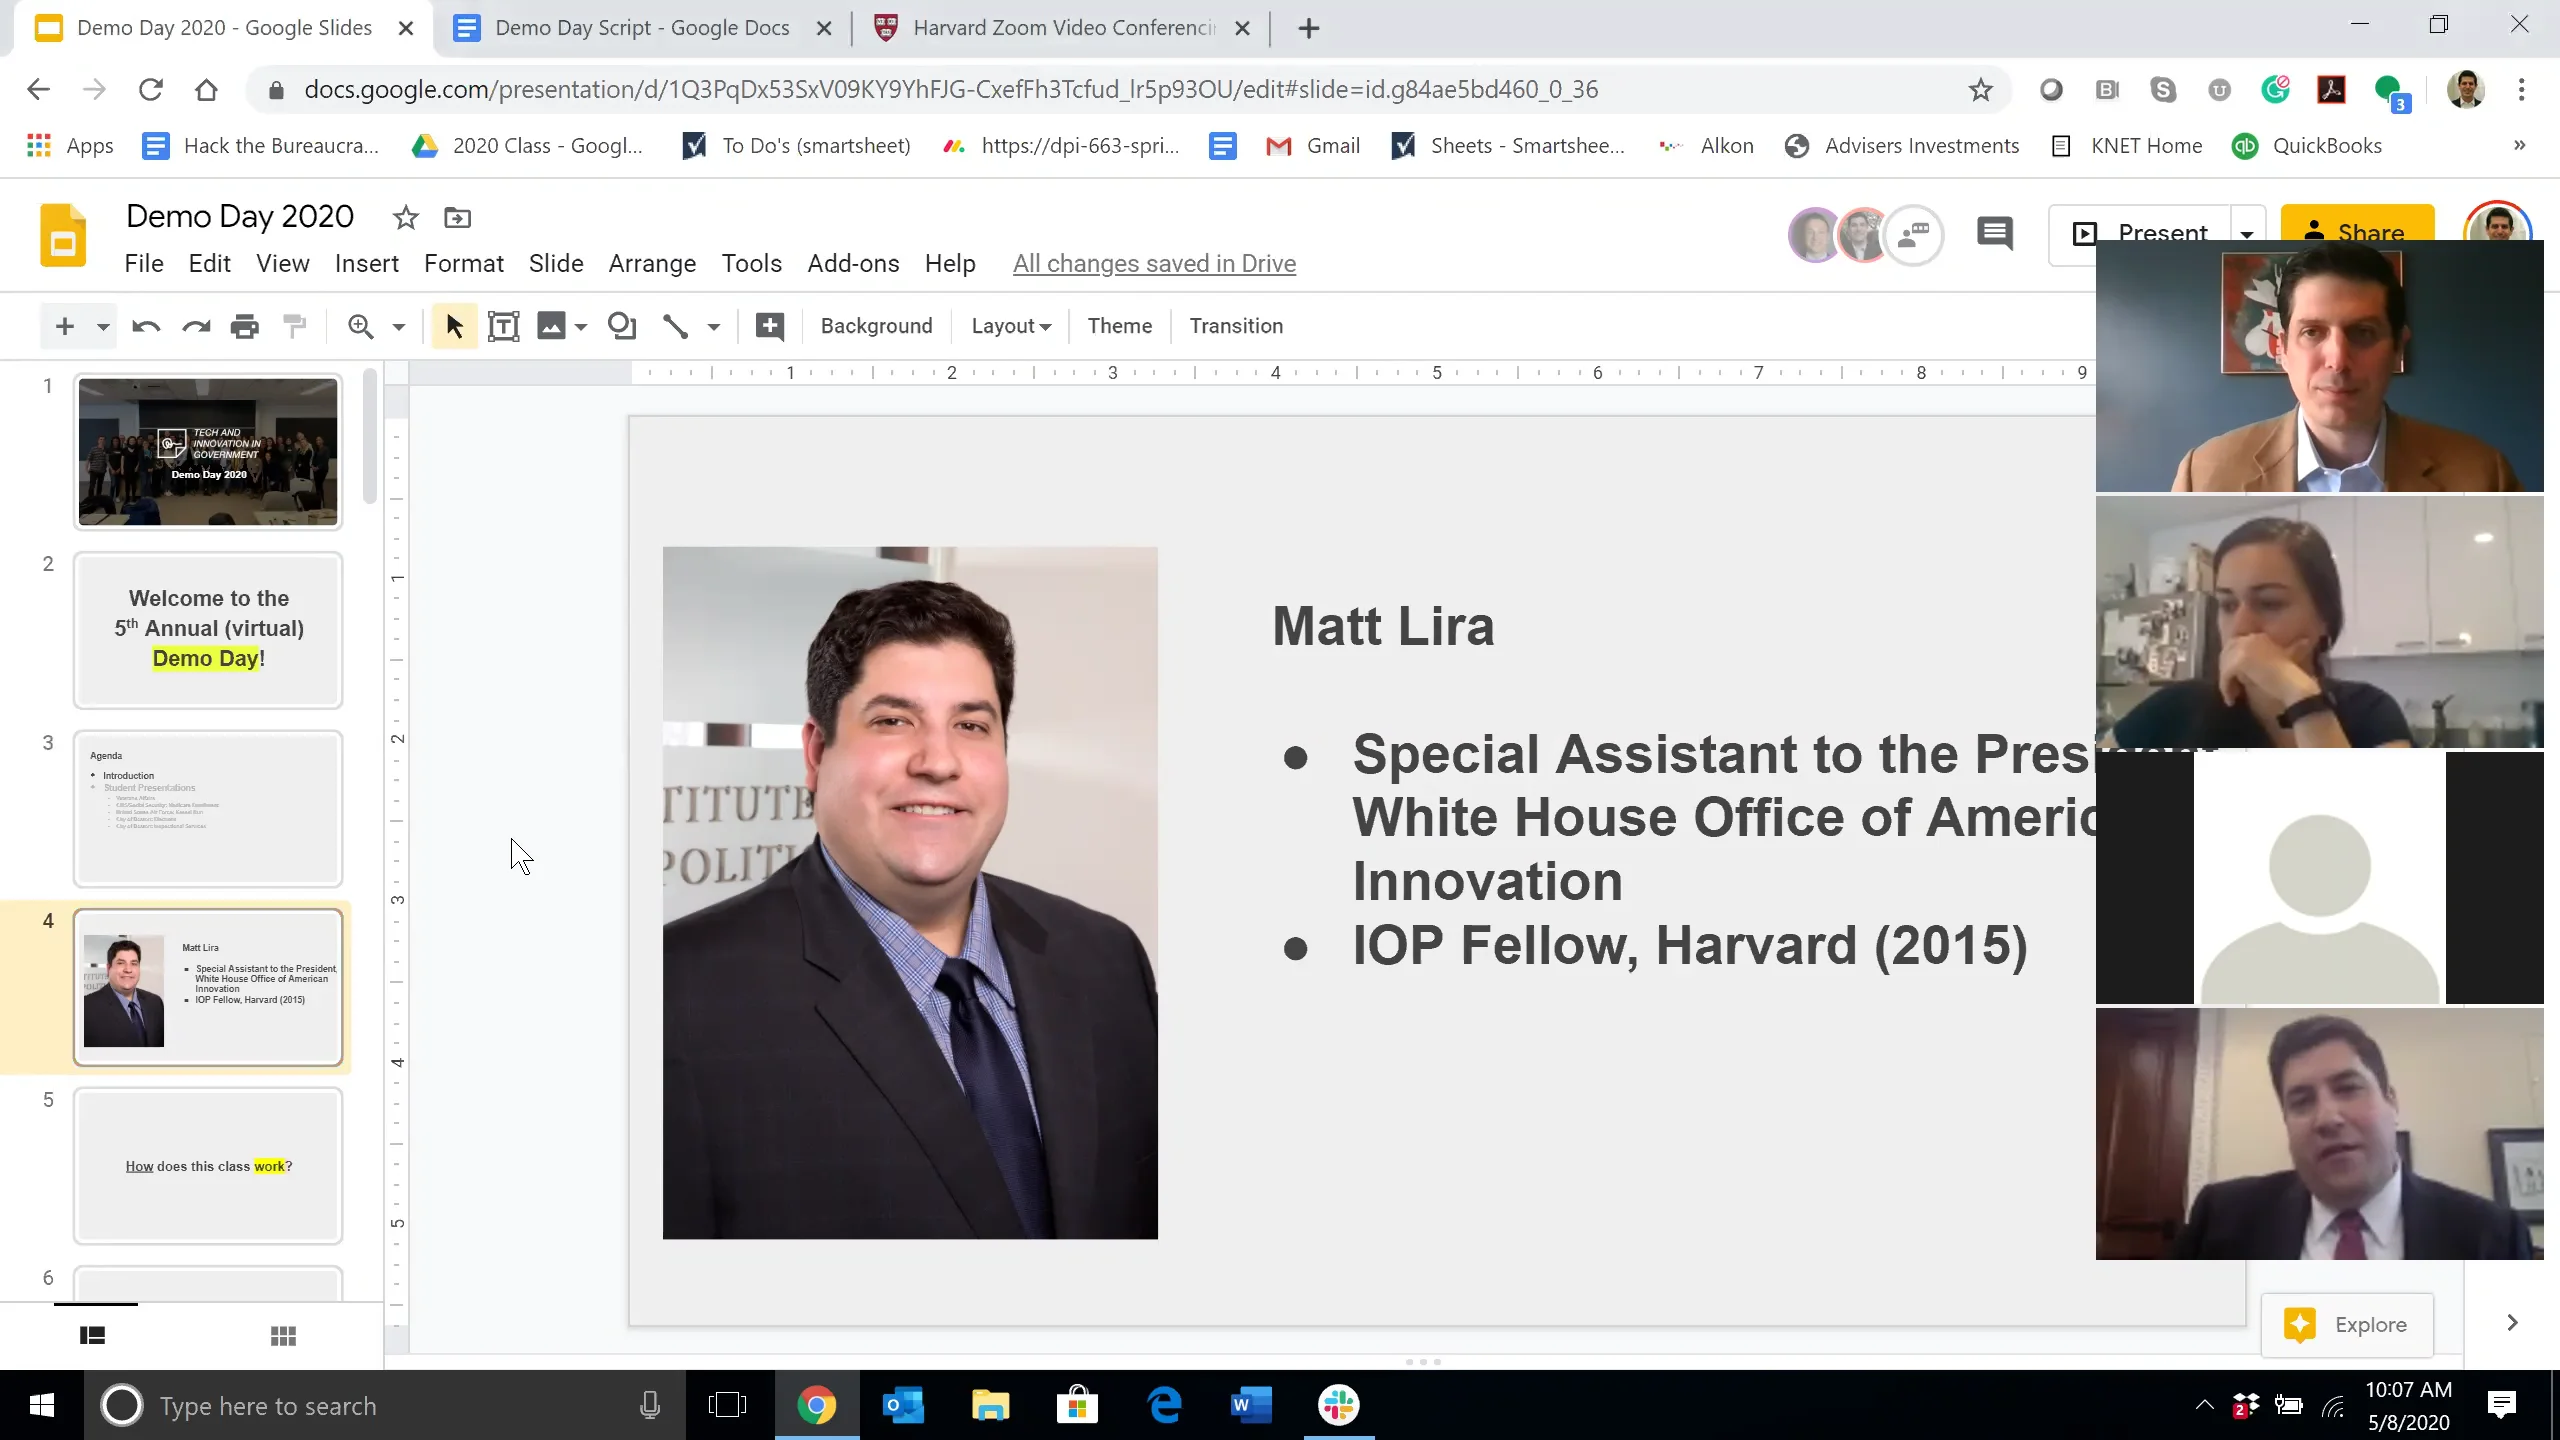This screenshot has height=1440, width=2560.
Task: Click the Add comment toolbar icon
Action: click(x=769, y=326)
